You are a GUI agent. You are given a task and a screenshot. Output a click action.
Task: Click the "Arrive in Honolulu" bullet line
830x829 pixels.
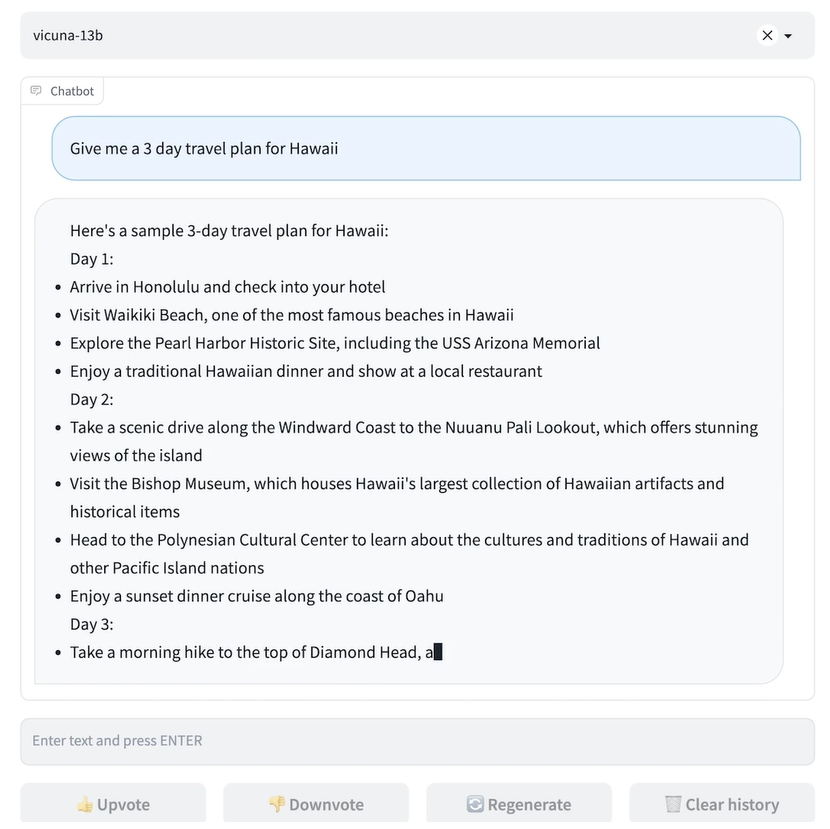[227, 287]
